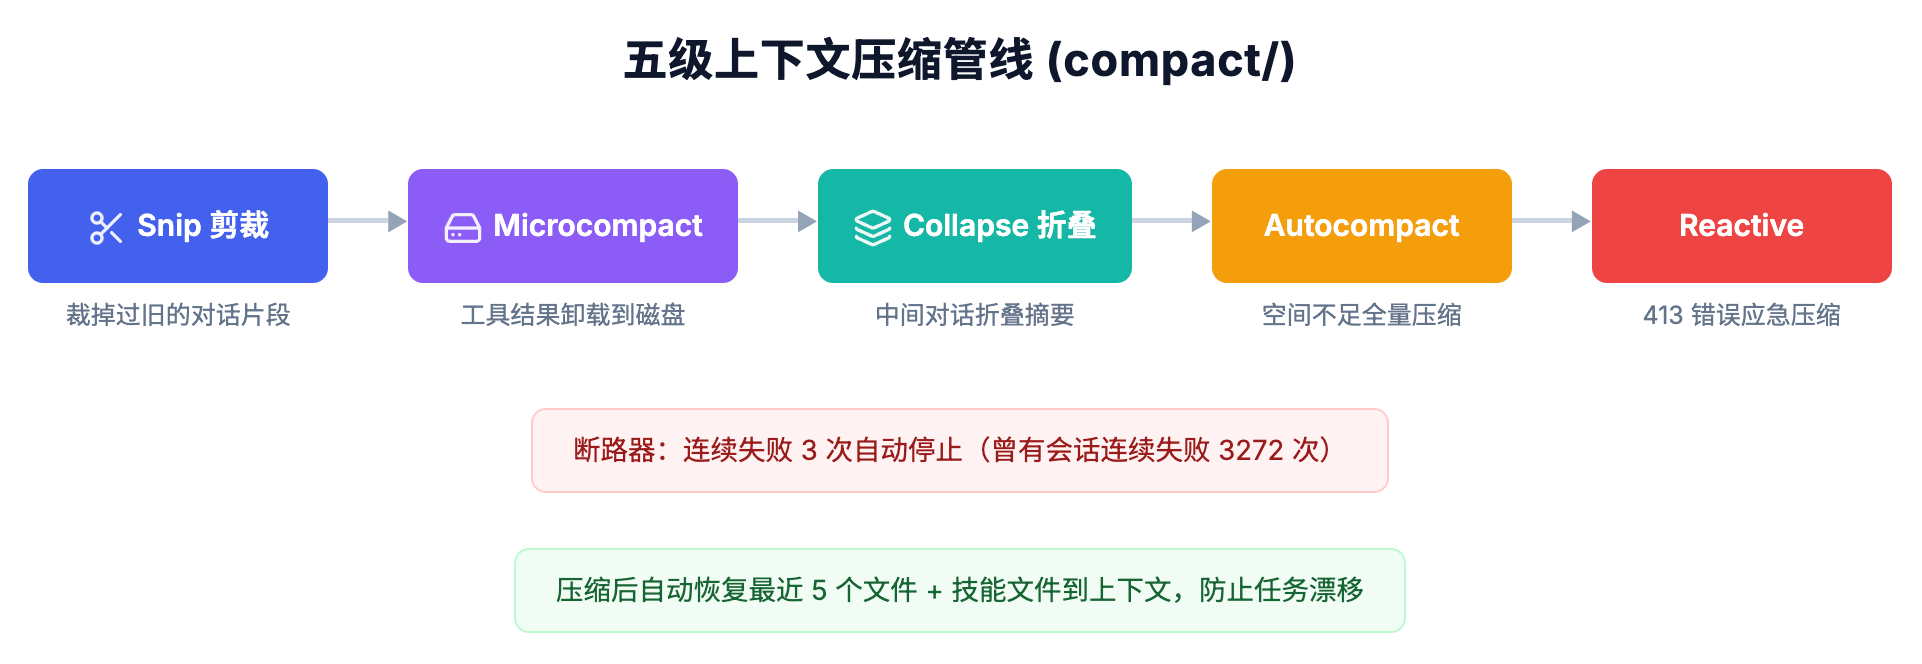Click the disk drive icon in Microcompact box
Image resolution: width=1922 pixels, height=664 pixels.
click(463, 228)
